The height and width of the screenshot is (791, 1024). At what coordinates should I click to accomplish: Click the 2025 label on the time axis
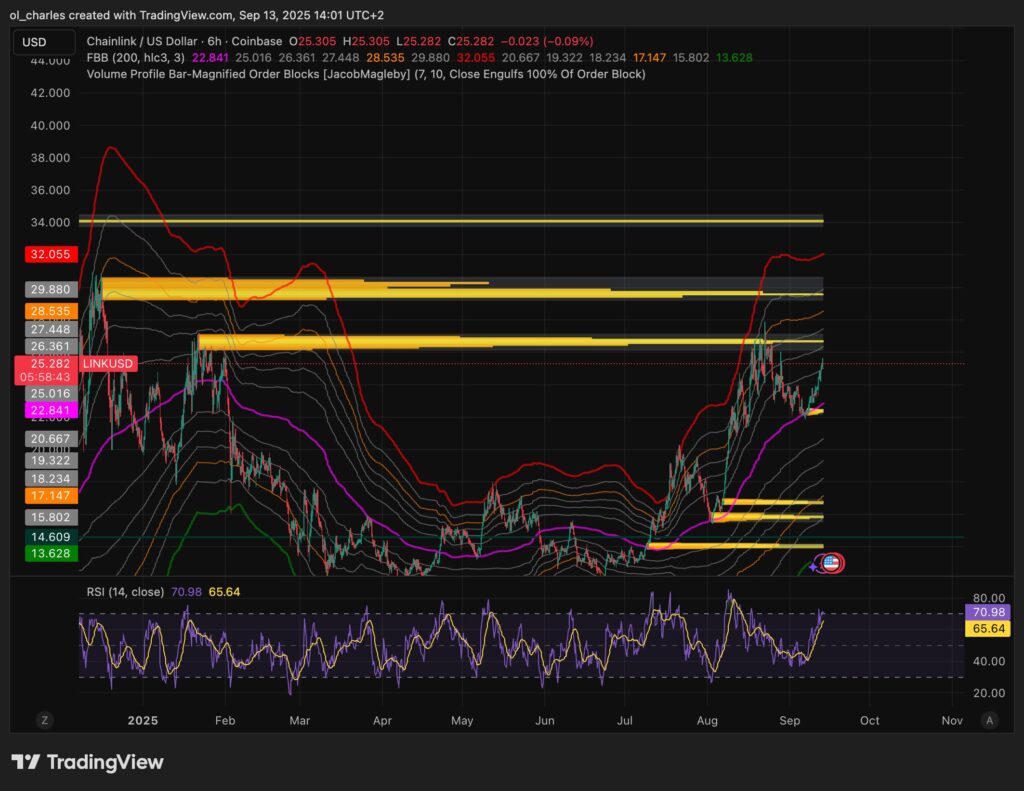point(142,720)
